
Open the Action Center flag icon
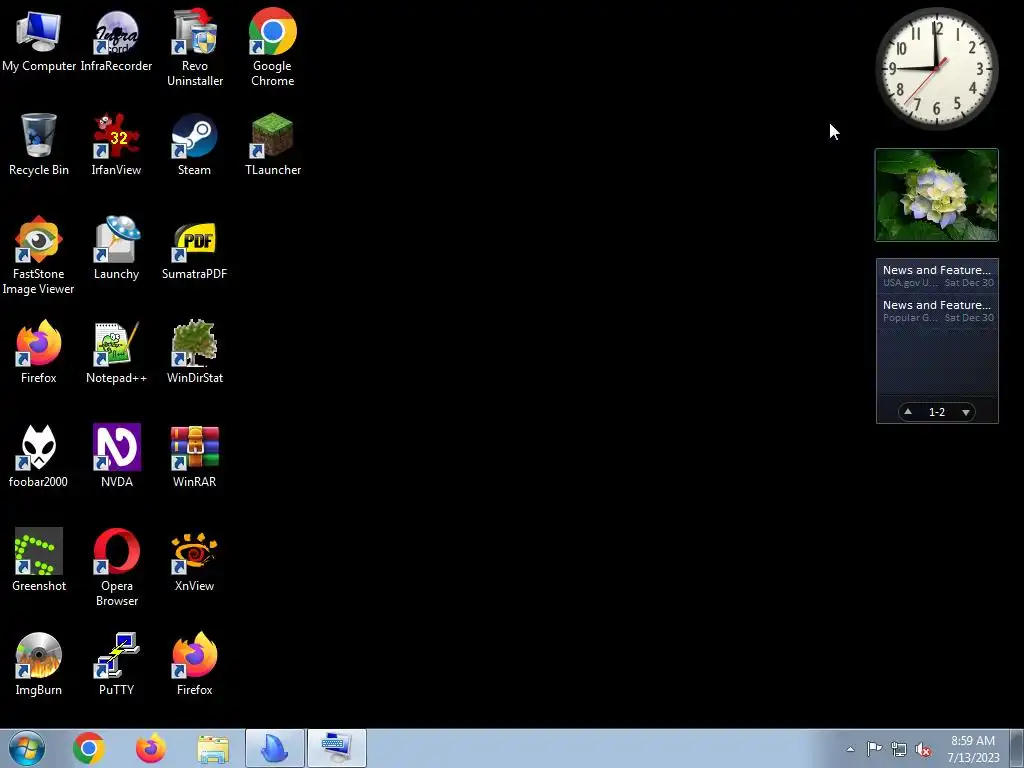tap(874, 749)
